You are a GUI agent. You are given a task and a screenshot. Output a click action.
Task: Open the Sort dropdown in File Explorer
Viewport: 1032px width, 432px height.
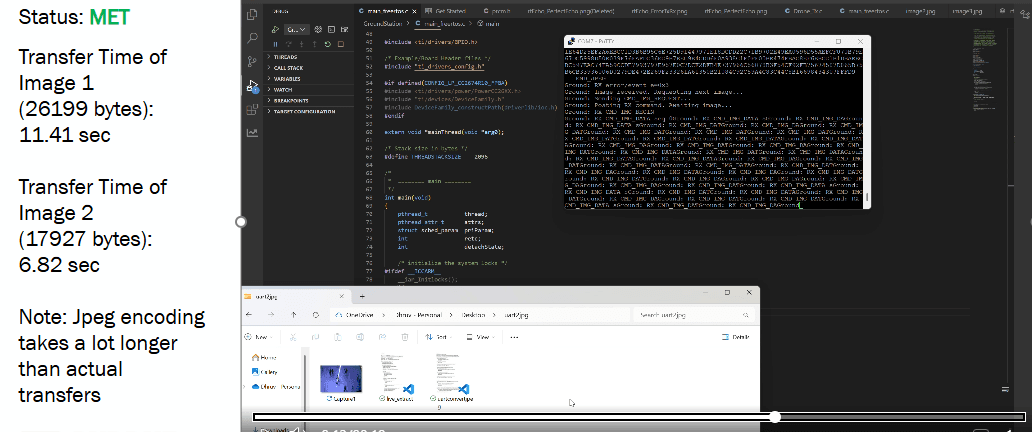(437, 338)
